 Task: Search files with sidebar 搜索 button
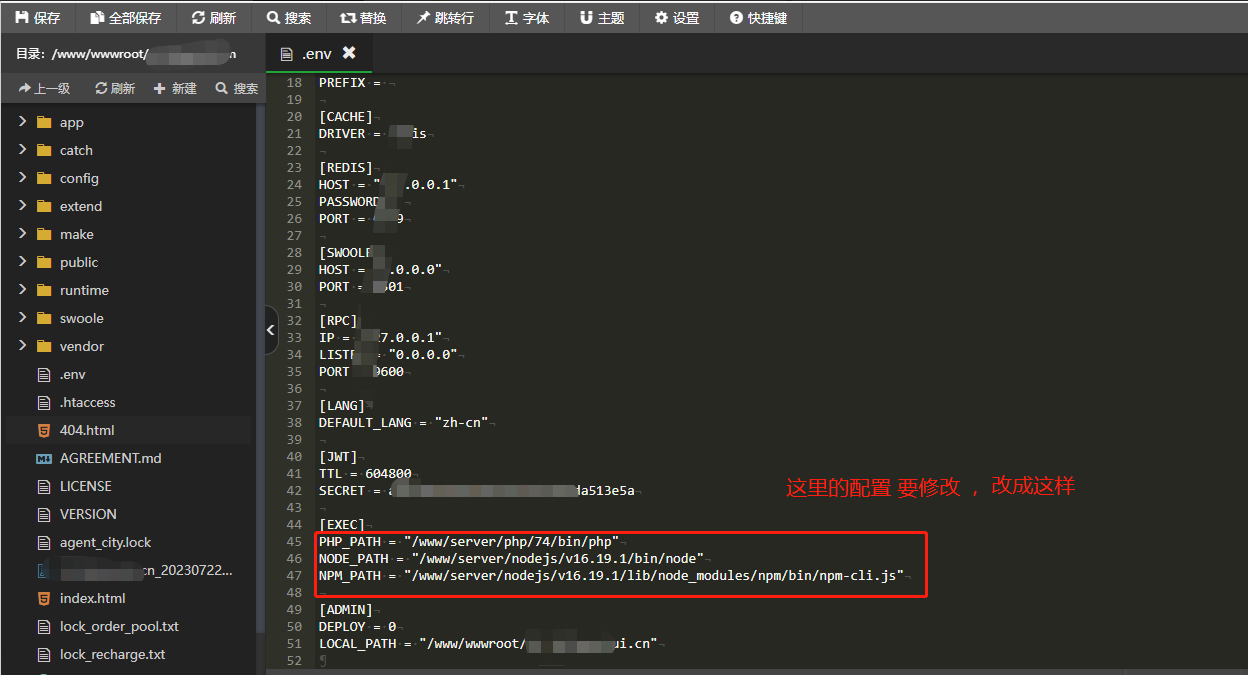click(237, 88)
